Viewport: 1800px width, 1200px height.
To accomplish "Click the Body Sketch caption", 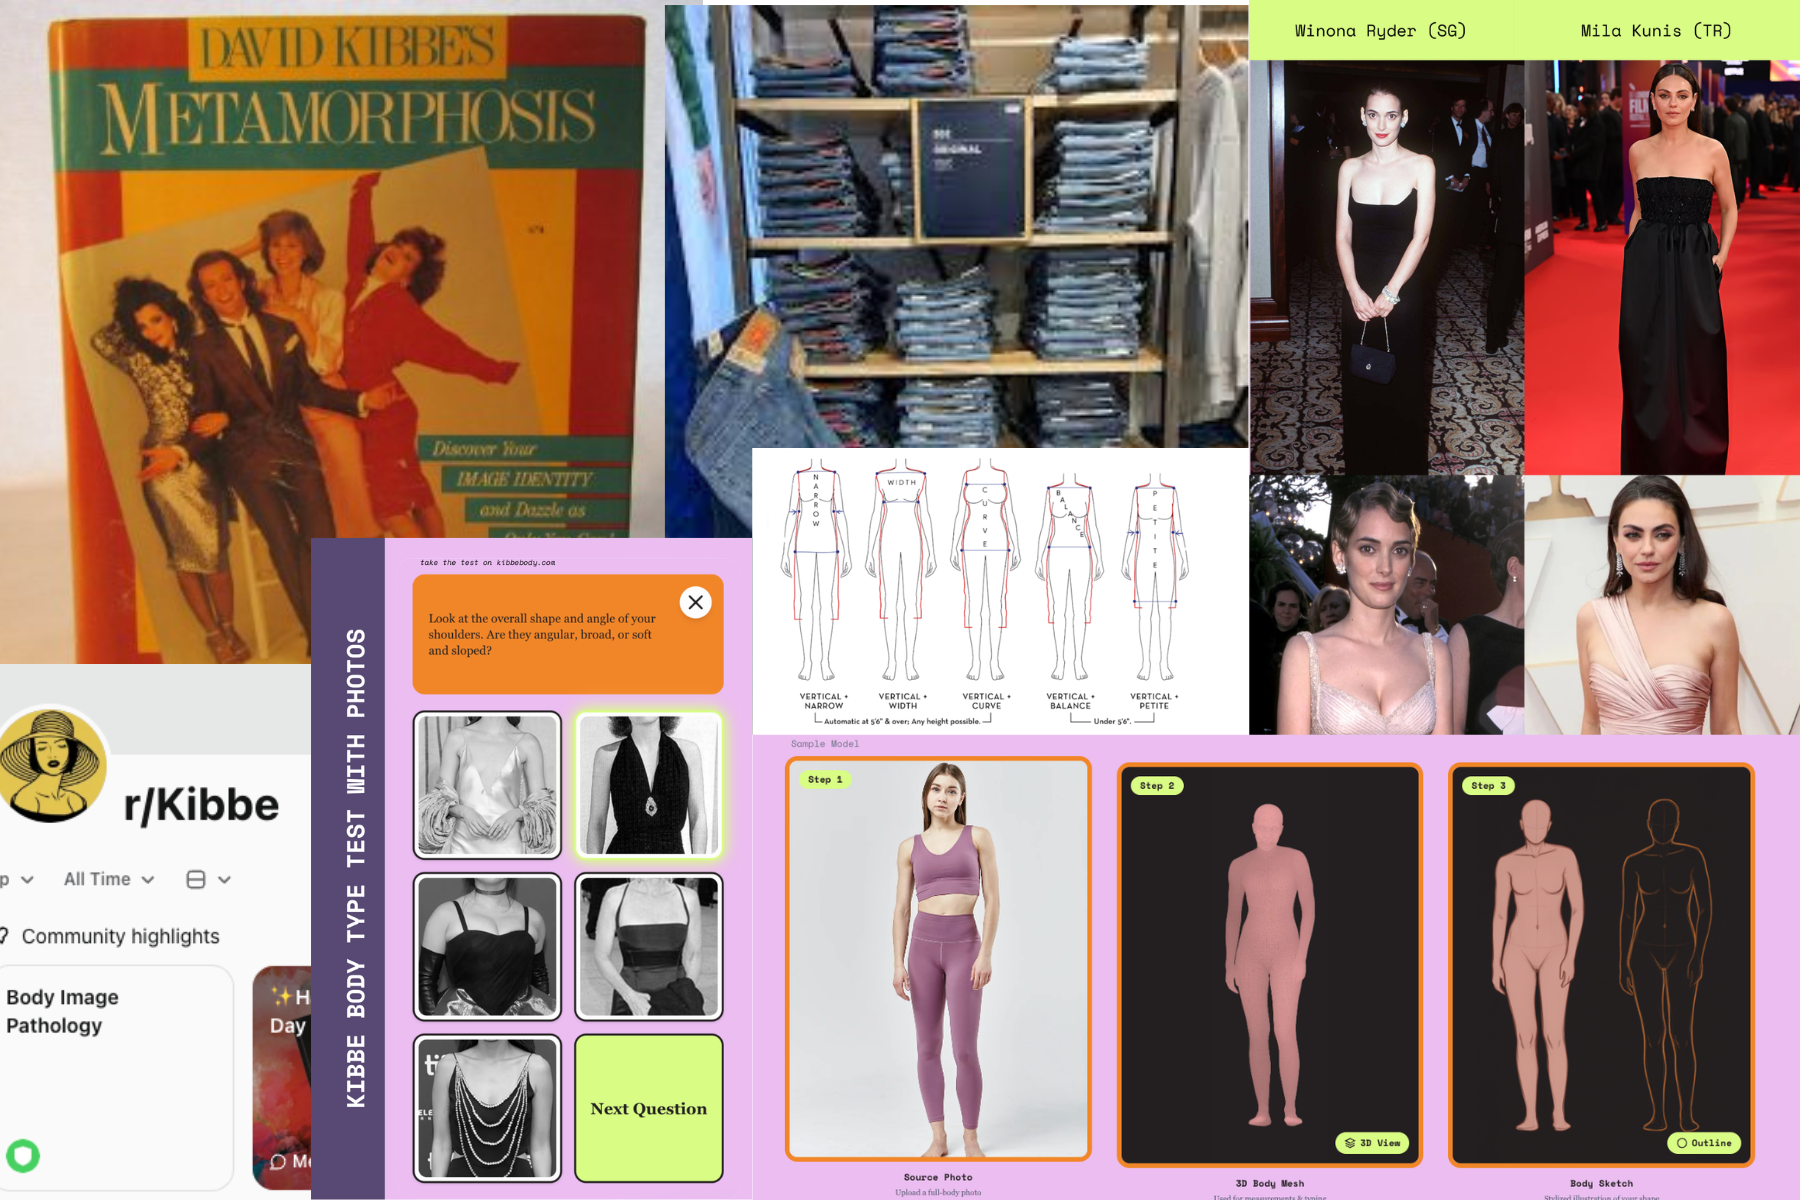I will tap(1601, 1183).
